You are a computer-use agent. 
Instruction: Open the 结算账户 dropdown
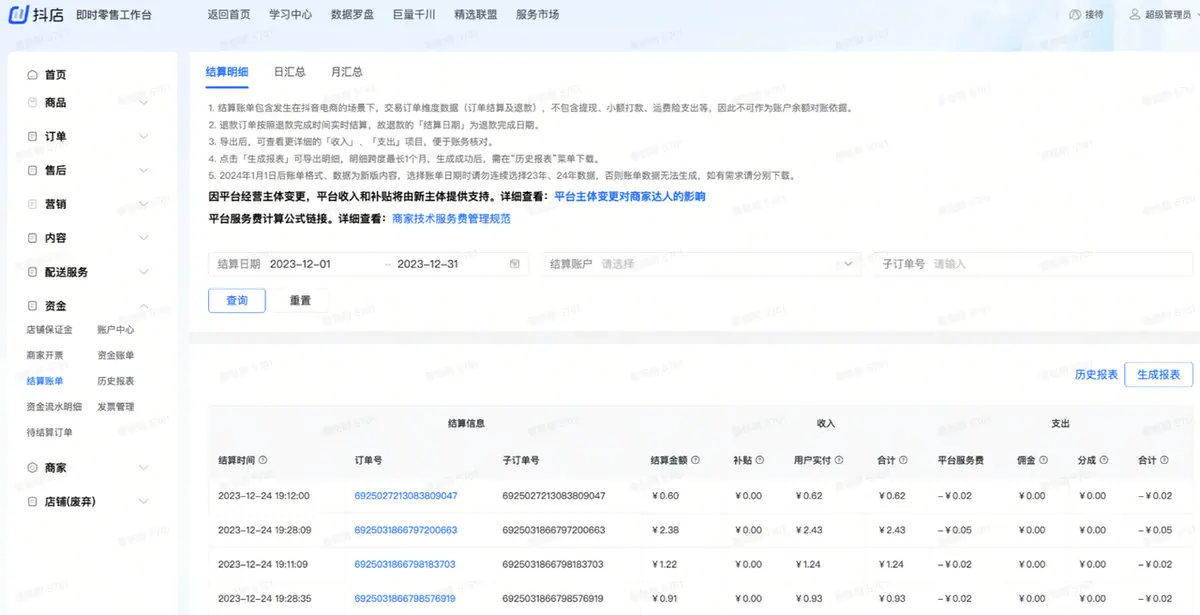tap(700, 264)
